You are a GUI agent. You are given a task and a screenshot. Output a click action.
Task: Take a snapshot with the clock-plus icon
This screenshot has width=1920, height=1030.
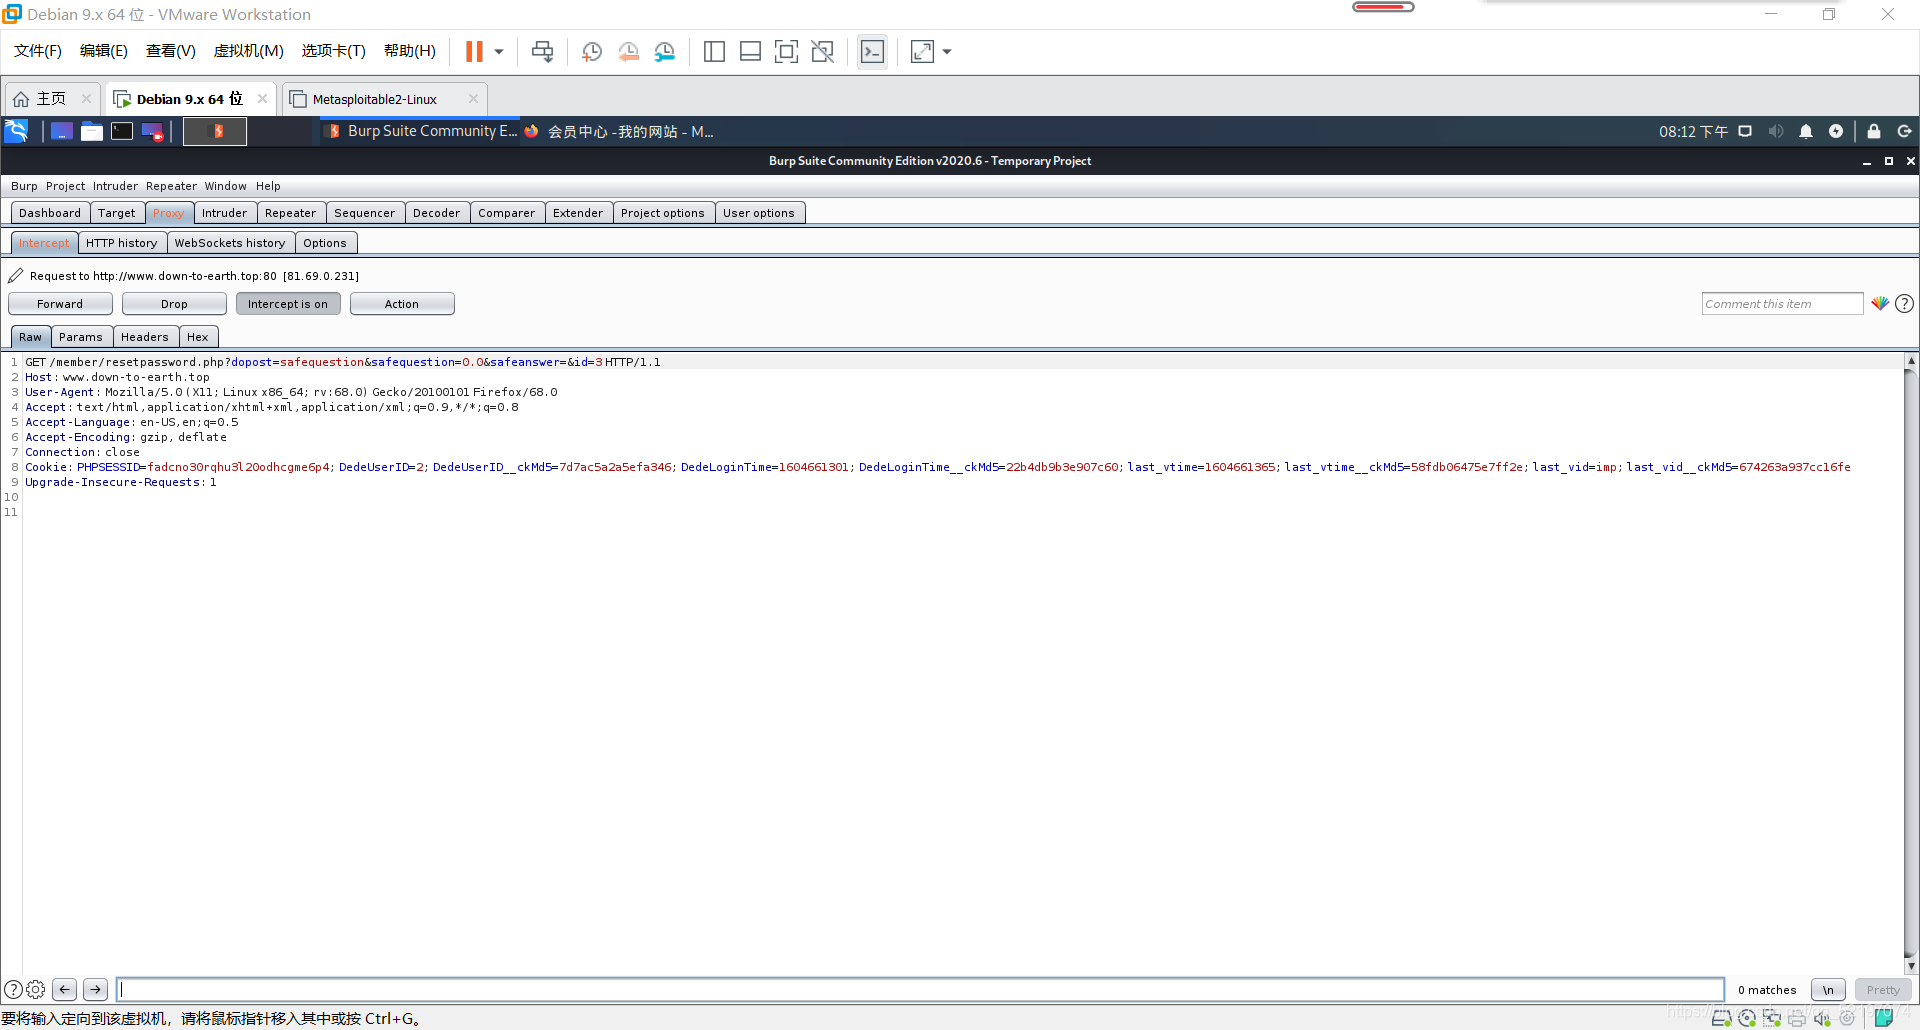[592, 52]
